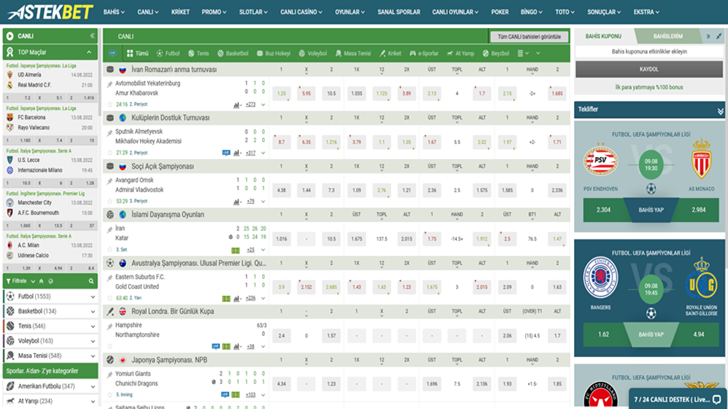Open the UD Almeria vs Real Madrid match

pyautogui.click(x=50, y=80)
